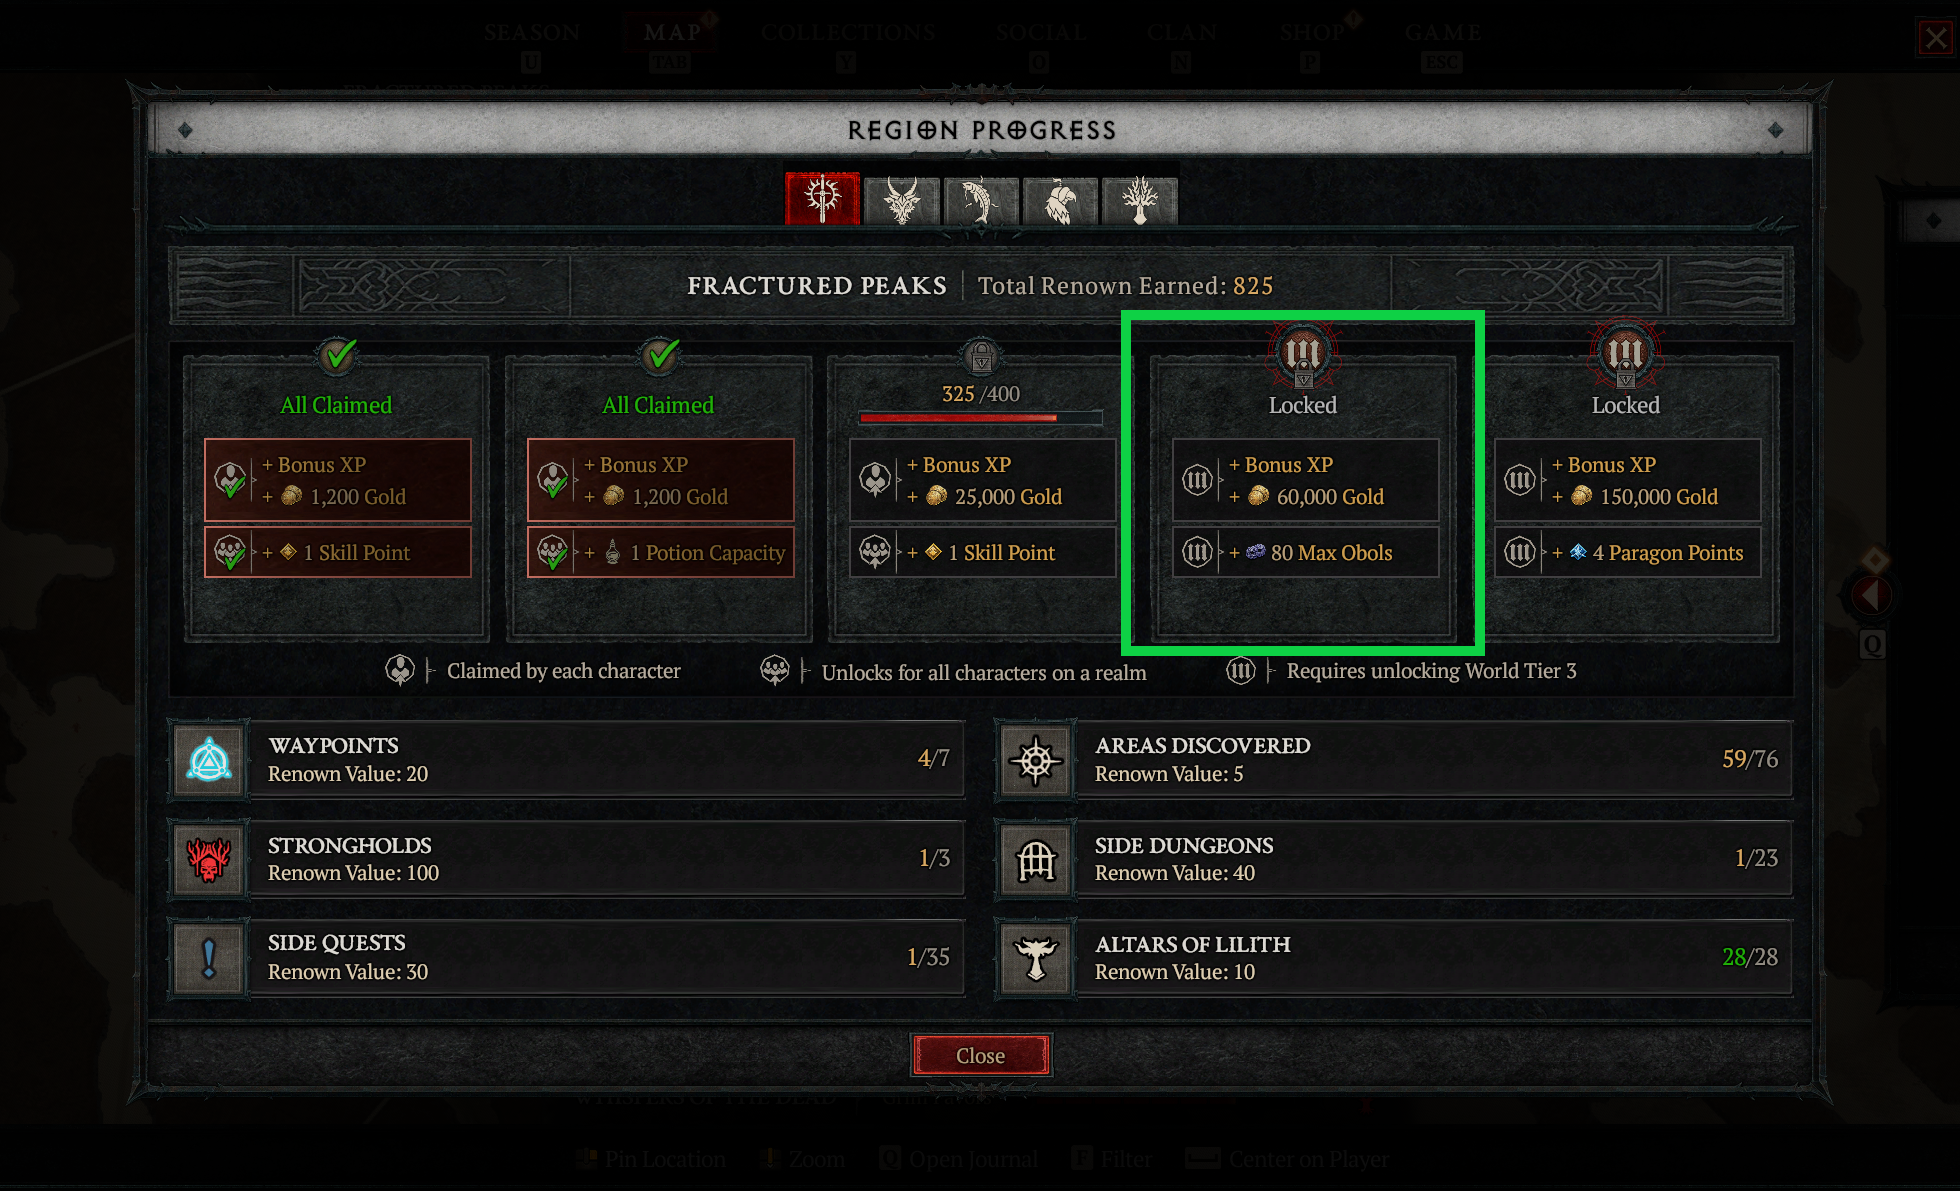Click the red Strongholds skull icon
This screenshot has width=1960, height=1191.
click(209, 859)
